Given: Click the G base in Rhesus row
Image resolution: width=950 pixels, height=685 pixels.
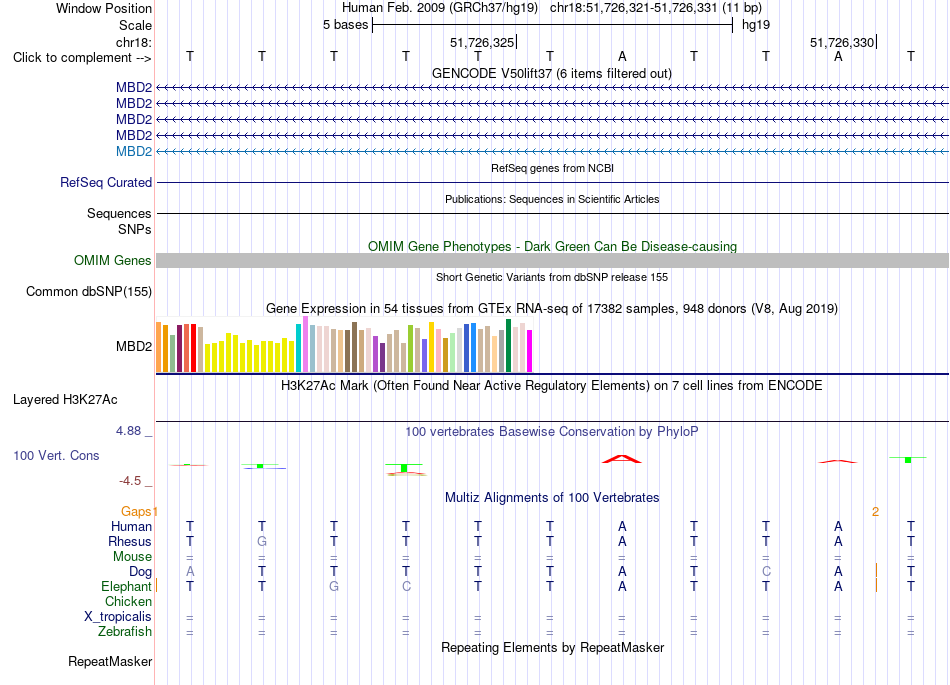Looking at the screenshot, I should (x=262, y=541).
